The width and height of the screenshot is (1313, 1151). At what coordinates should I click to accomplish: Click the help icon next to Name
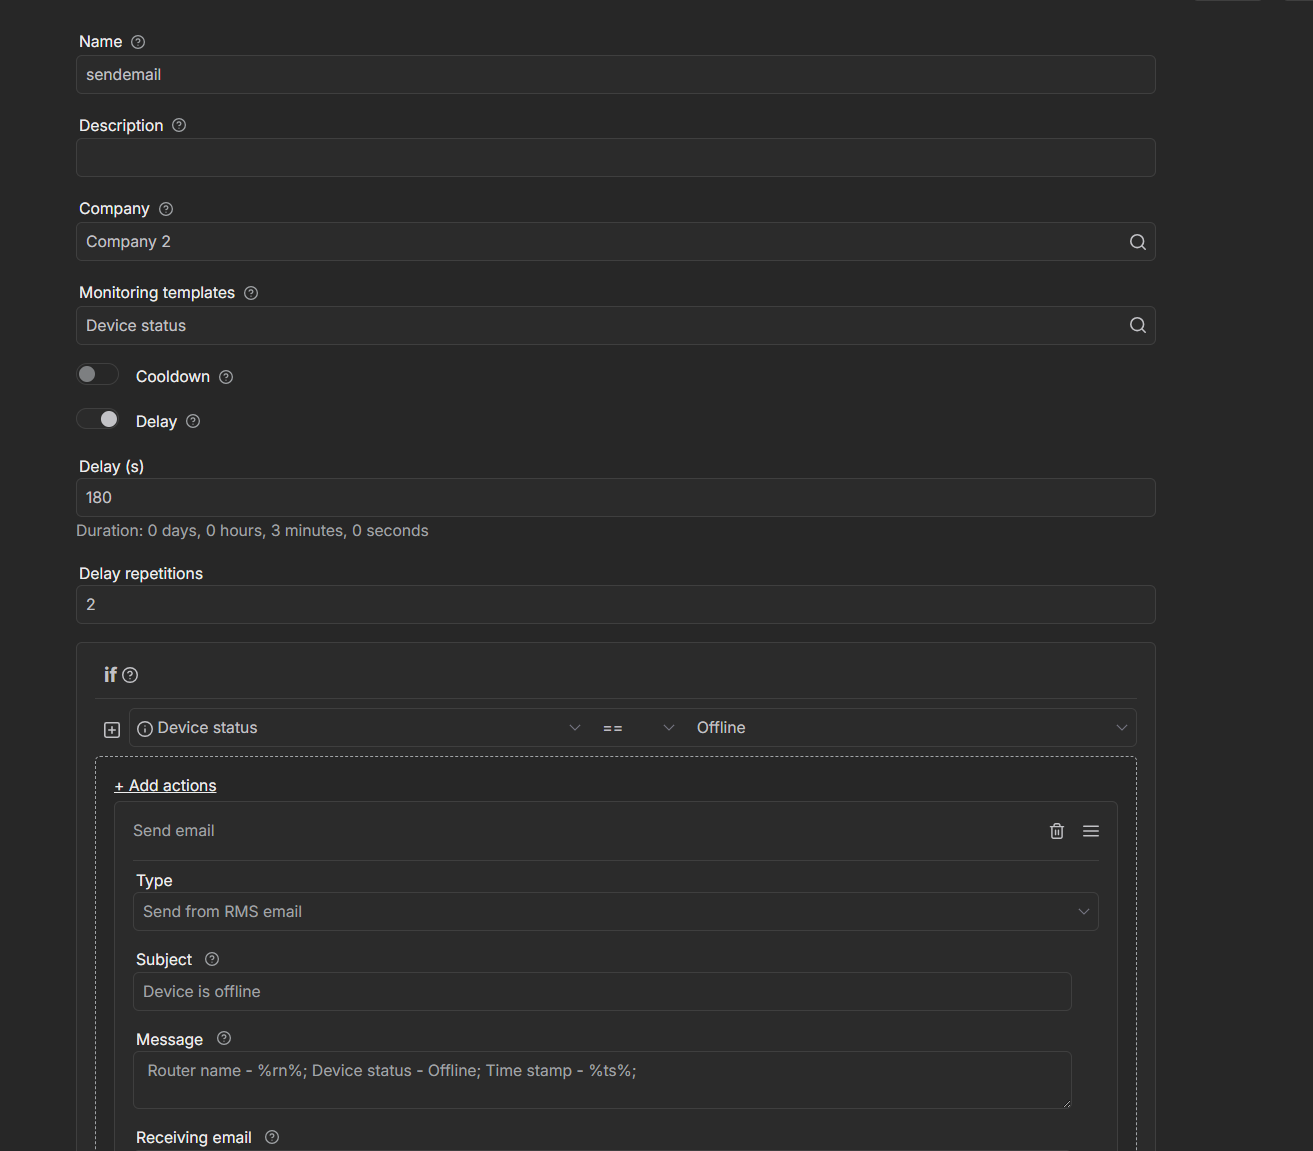138,42
